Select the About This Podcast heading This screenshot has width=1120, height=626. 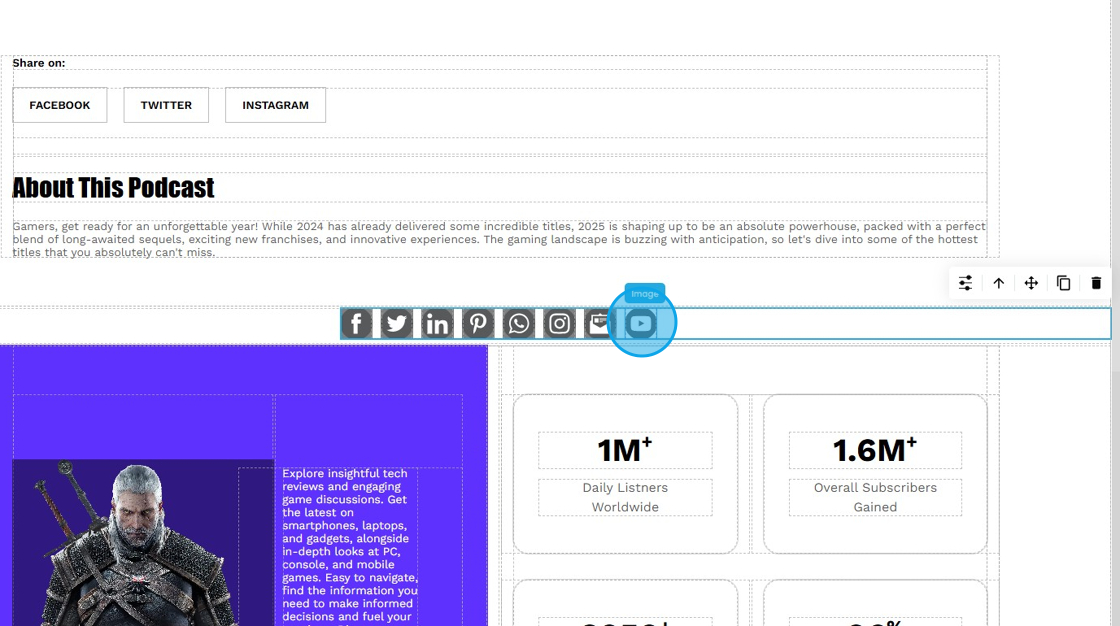click(x=114, y=188)
